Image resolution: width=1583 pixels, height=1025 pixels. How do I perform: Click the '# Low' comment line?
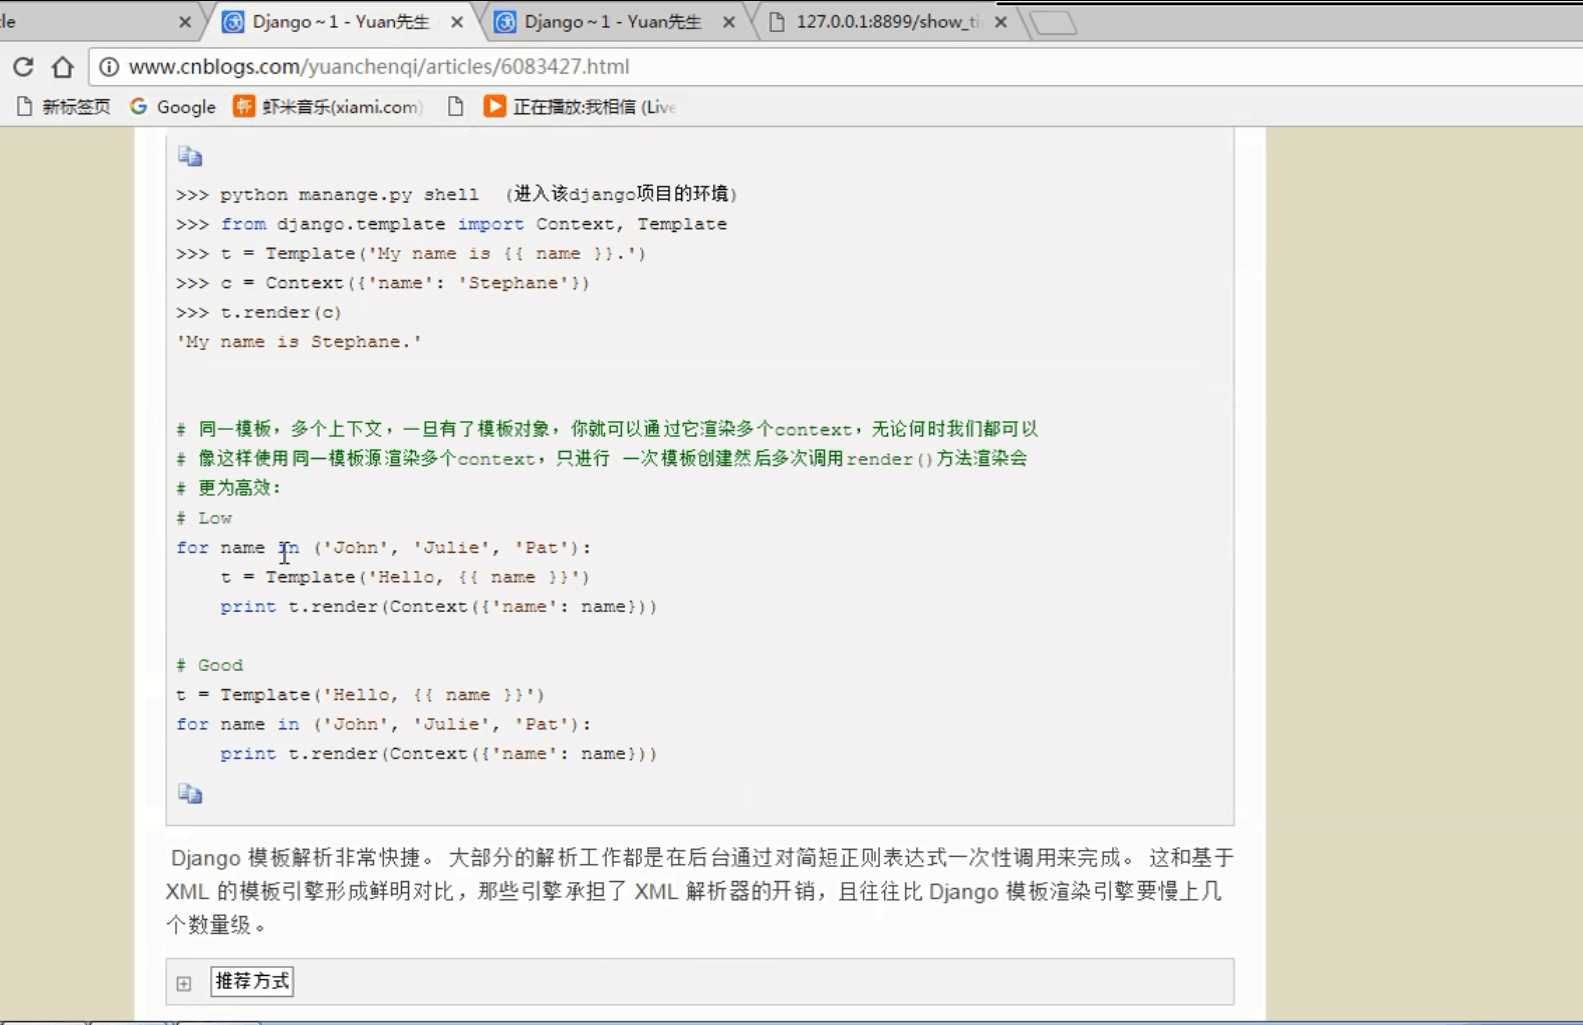click(204, 518)
